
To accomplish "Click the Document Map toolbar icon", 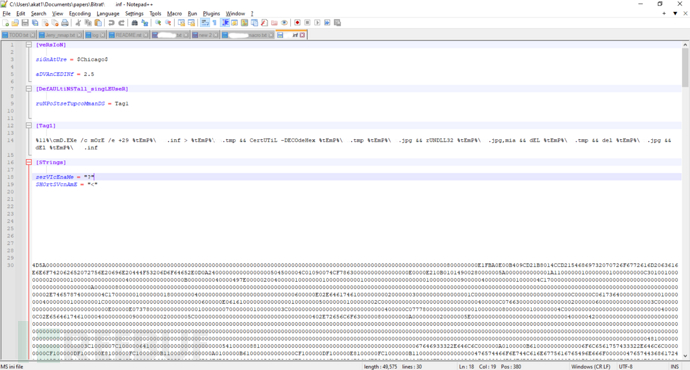I will 244,23.
